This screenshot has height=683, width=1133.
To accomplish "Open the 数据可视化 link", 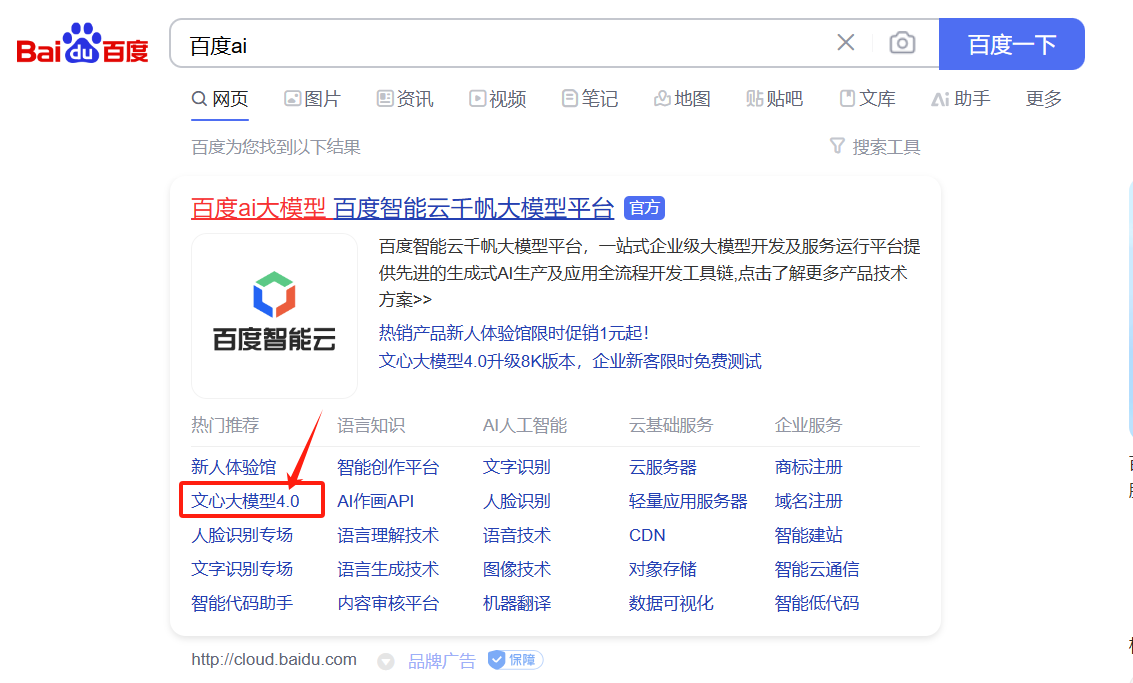I will point(671,603).
